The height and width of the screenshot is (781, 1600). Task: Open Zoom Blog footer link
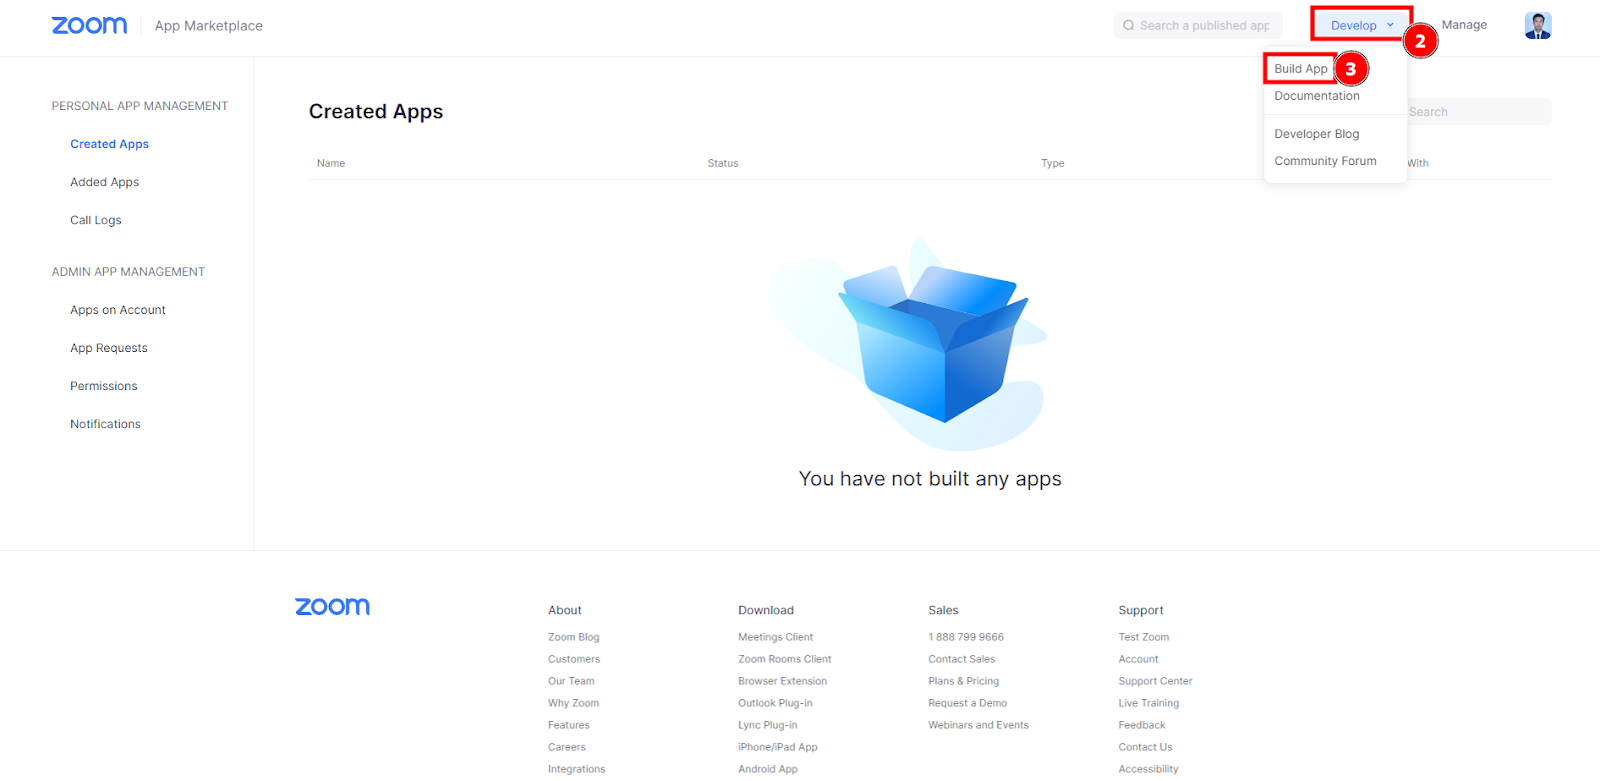pyautogui.click(x=573, y=637)
